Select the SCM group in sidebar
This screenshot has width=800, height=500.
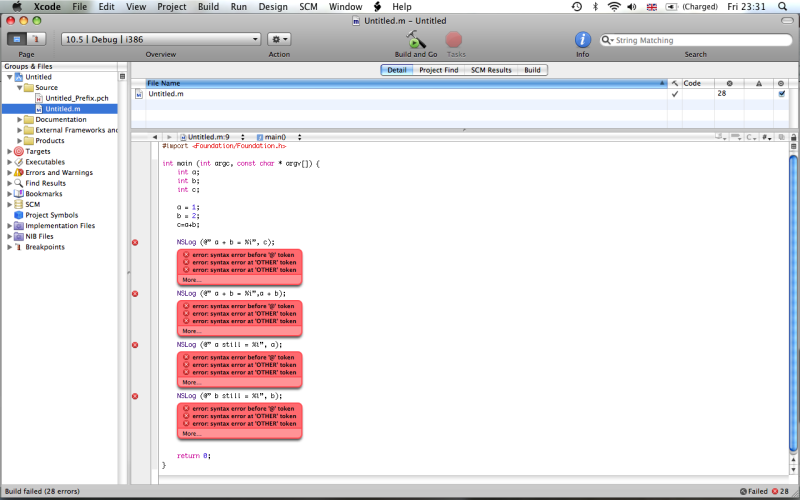[x=32, y=205]
